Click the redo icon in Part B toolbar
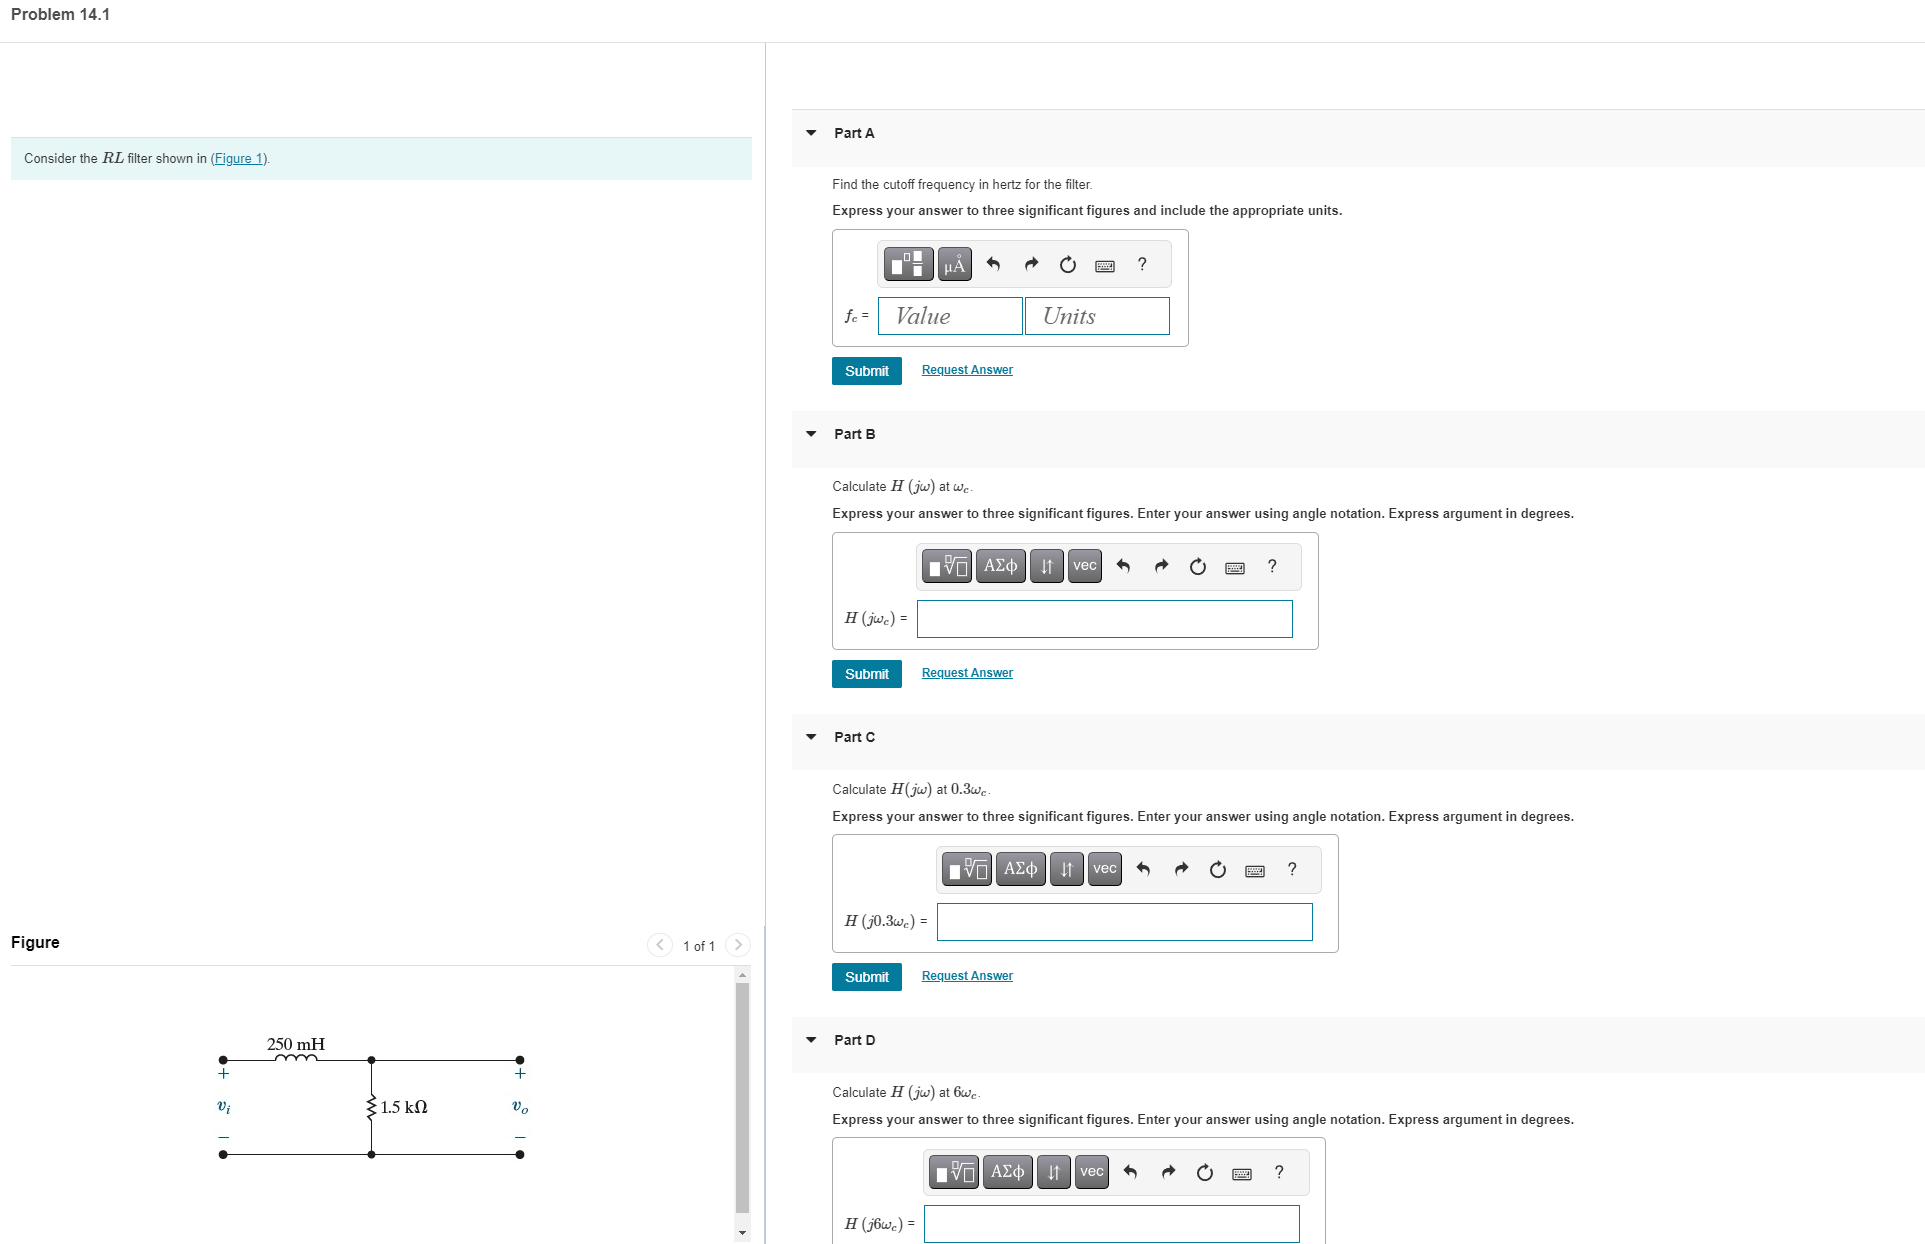This screenshot has width=1925, height=1244. point(1160,566)
